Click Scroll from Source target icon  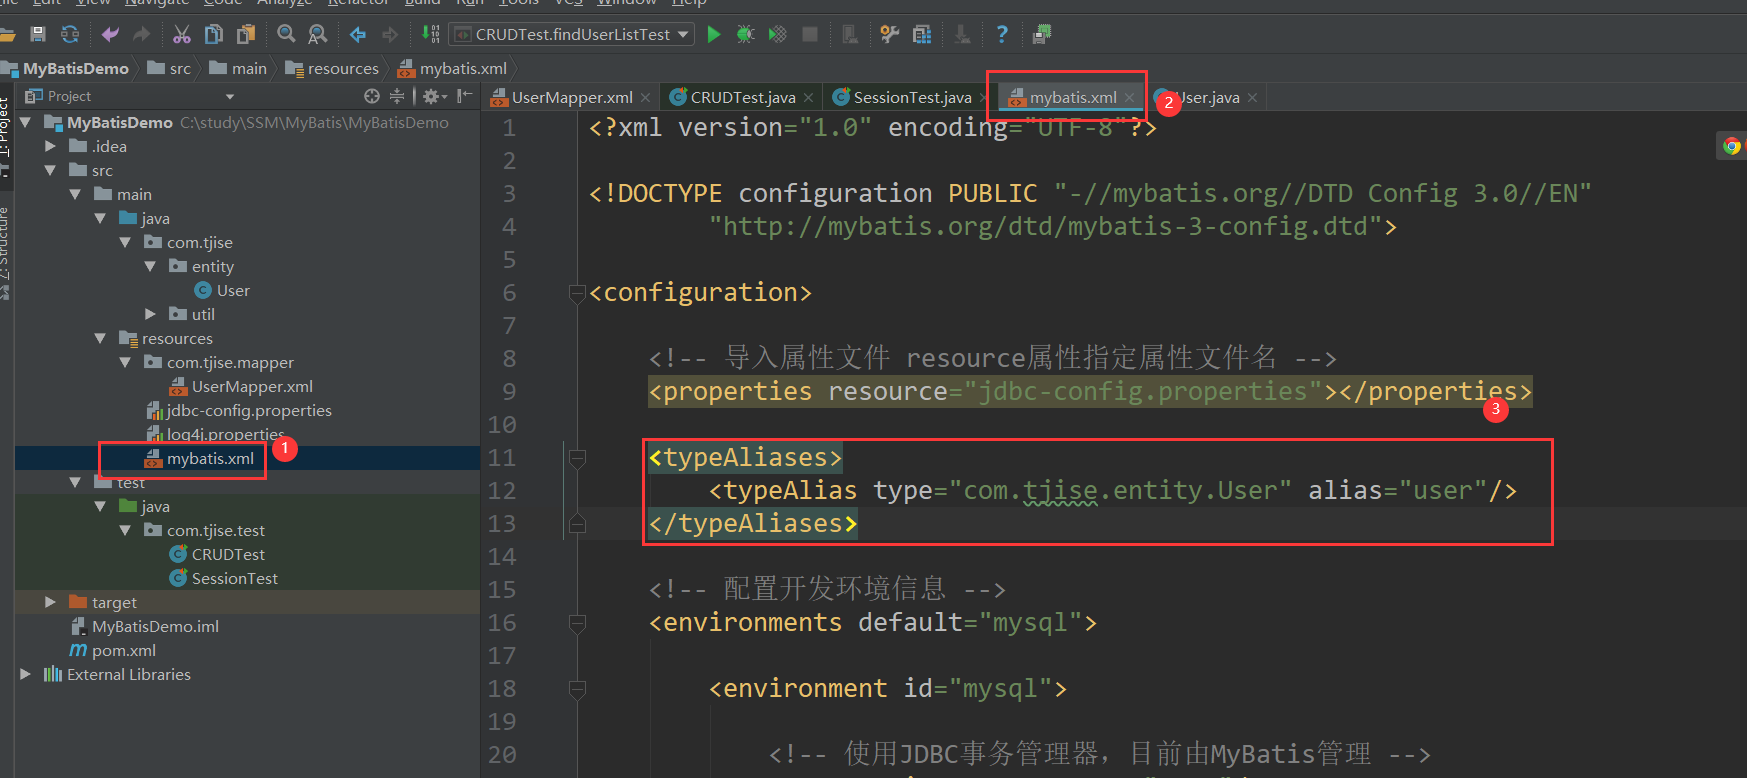pos(372,96)
